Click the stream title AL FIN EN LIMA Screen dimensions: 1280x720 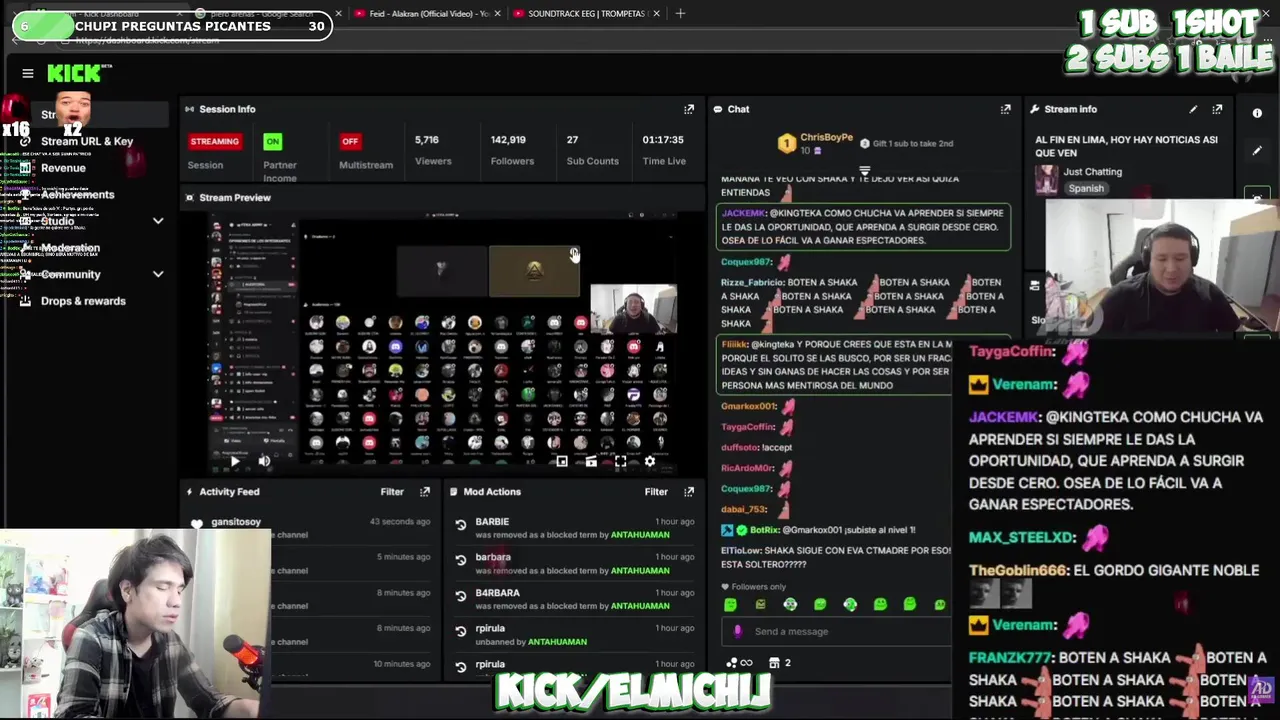coord(1127,146)
